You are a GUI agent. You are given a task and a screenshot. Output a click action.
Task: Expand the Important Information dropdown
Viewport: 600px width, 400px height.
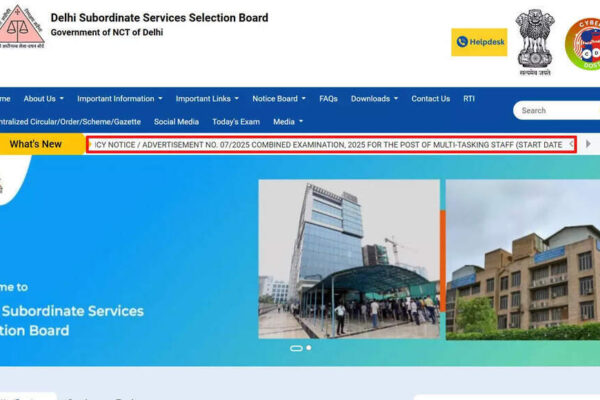click(x=120, y=99)
